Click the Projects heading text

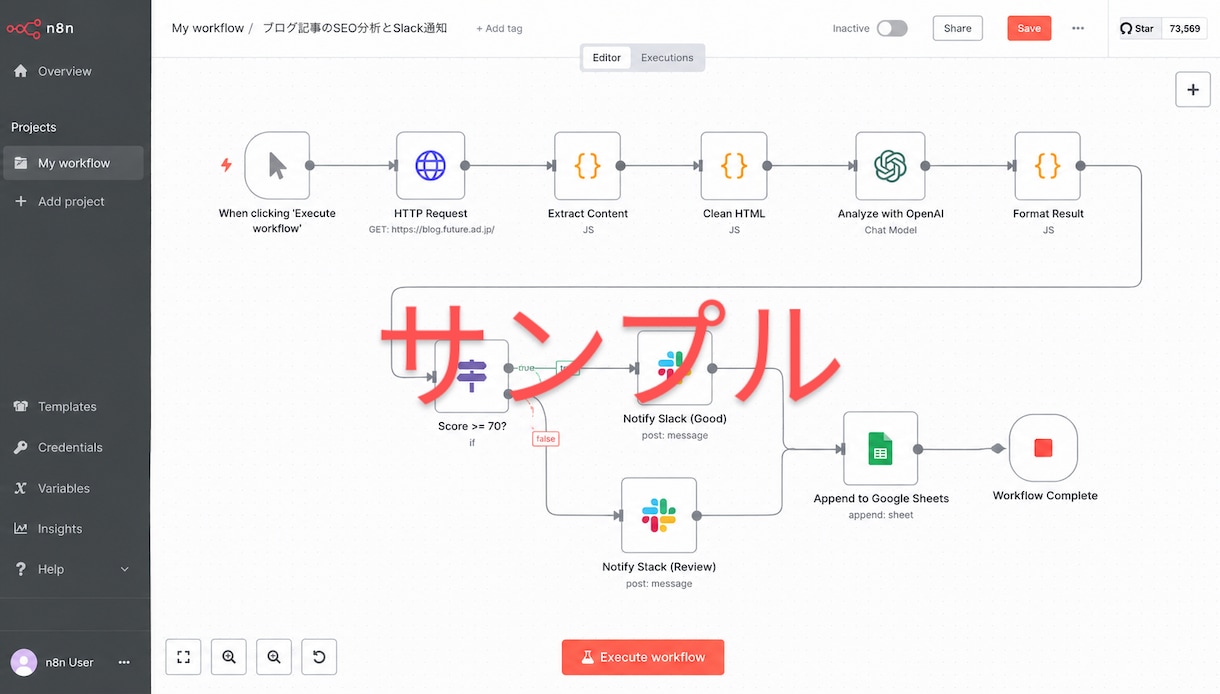click(34, 127)
